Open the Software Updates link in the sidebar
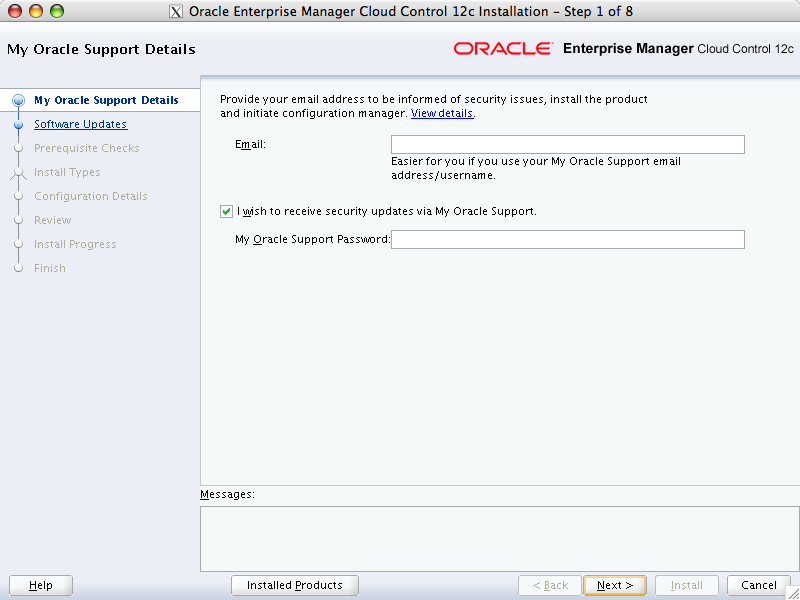Image resolution: width=800 pixels, height=600 pixels. [80, 124]
